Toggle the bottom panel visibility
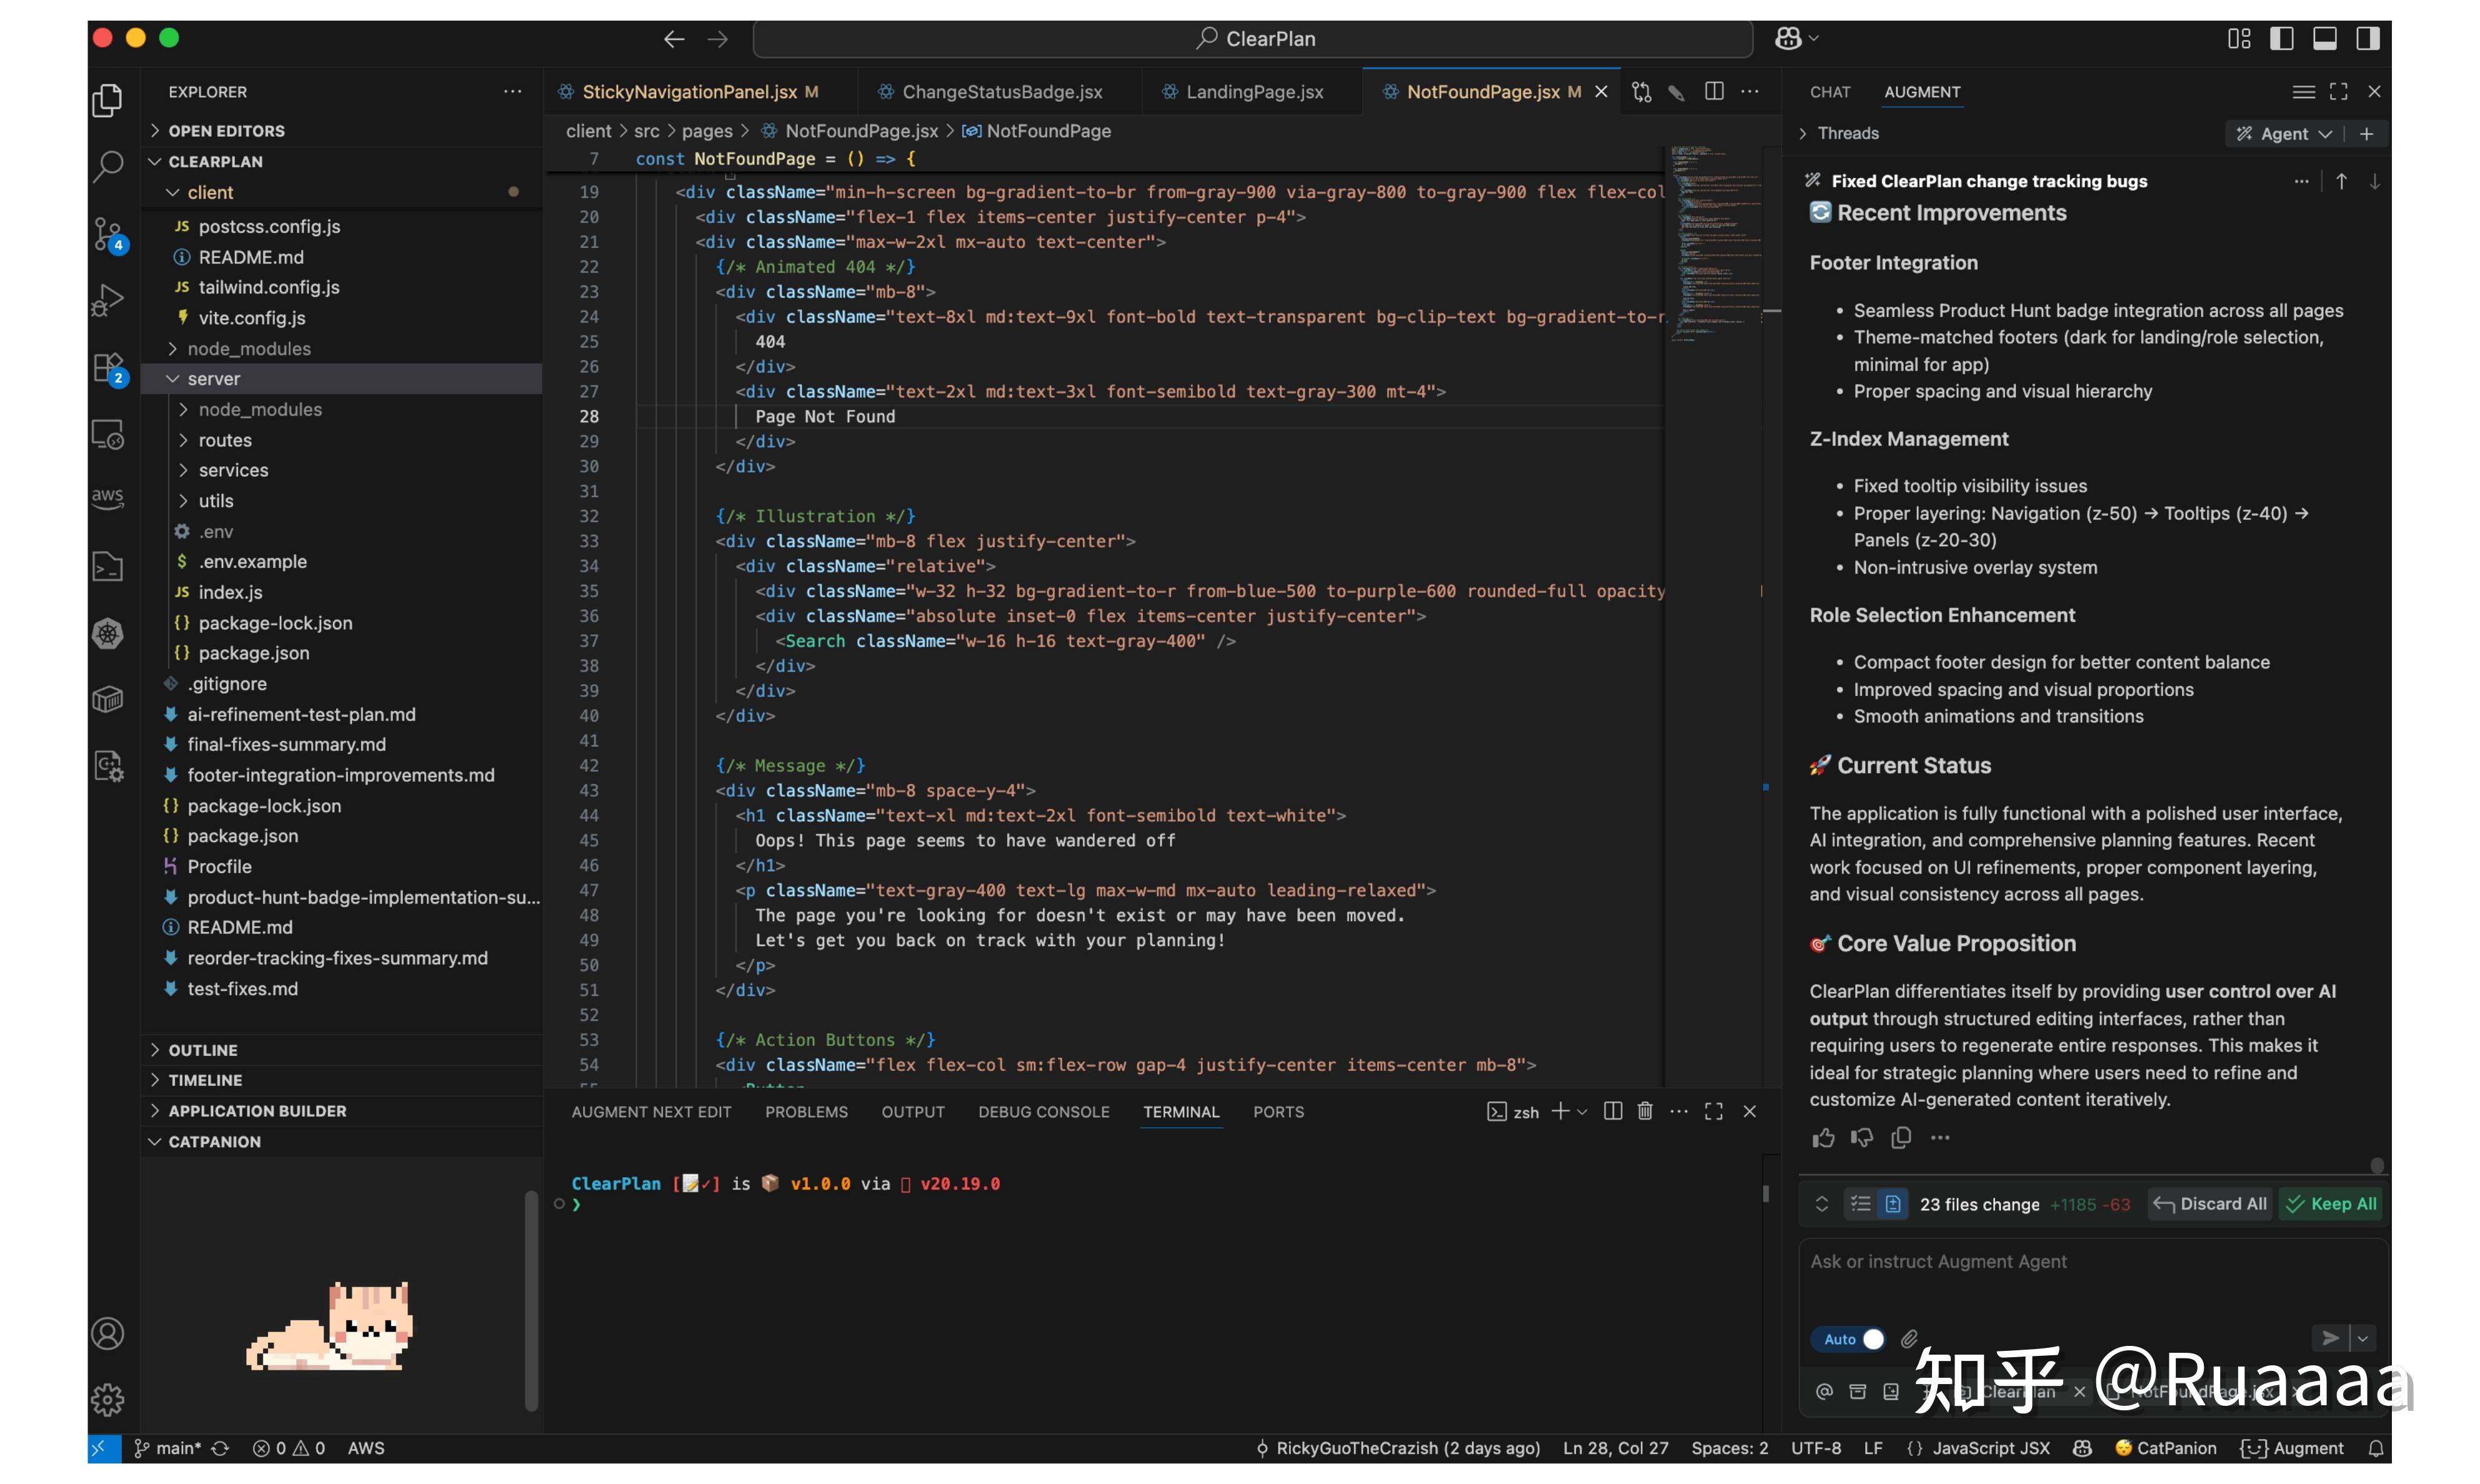The width and height of the screenshot is (2480, 1484). click(x=2325, y=39)
